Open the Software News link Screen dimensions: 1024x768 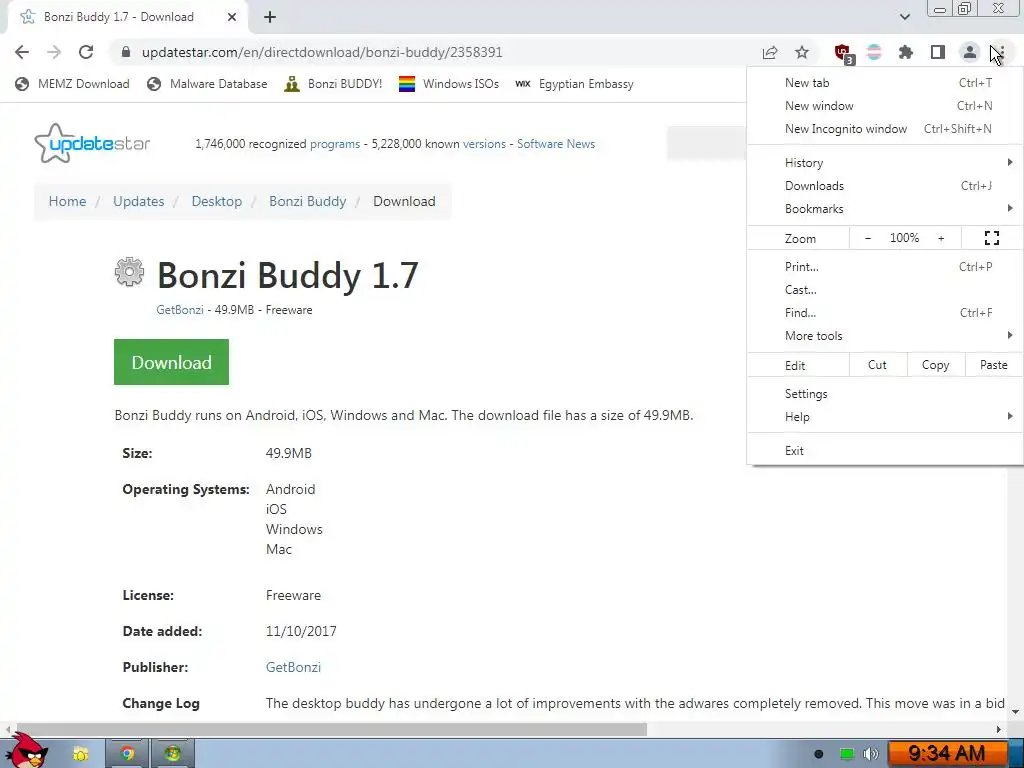tap(556, 144)
